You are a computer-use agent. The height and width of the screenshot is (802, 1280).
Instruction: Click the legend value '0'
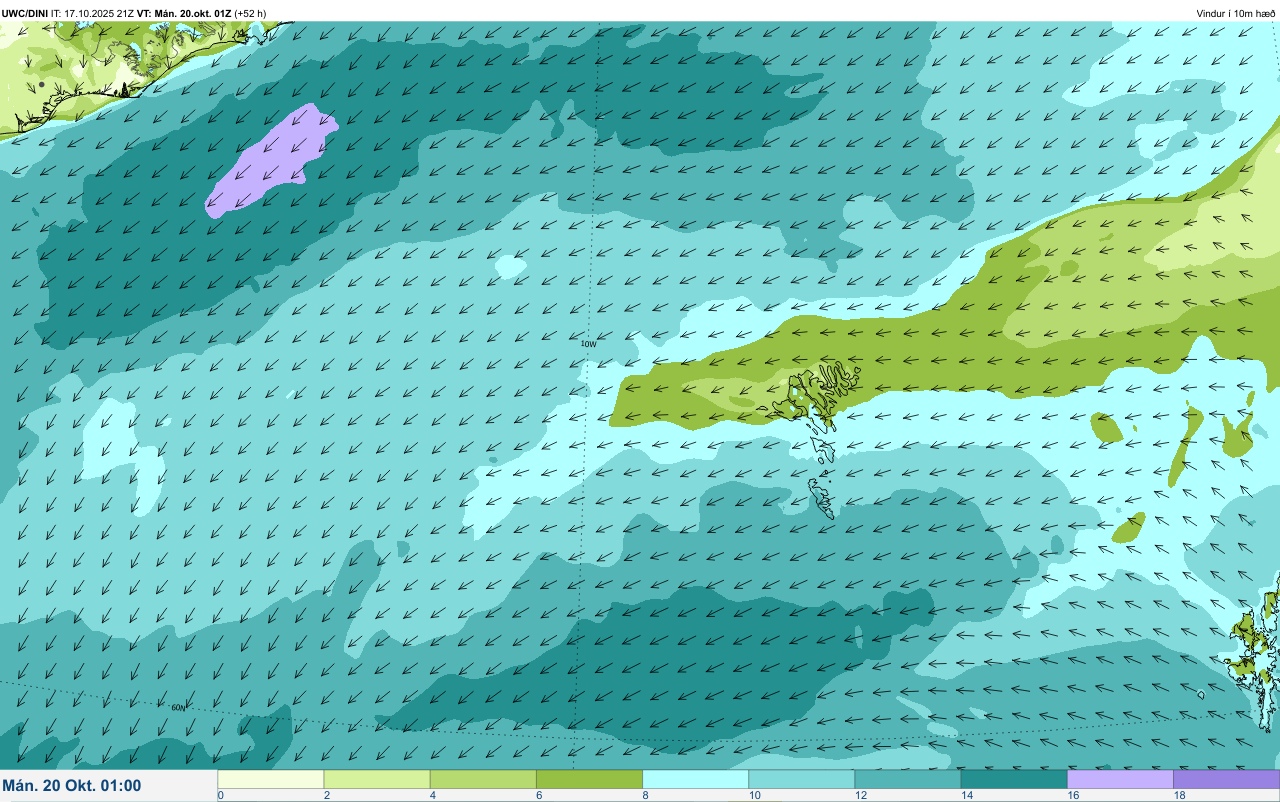pyautogui.click(x=220, y=795)
